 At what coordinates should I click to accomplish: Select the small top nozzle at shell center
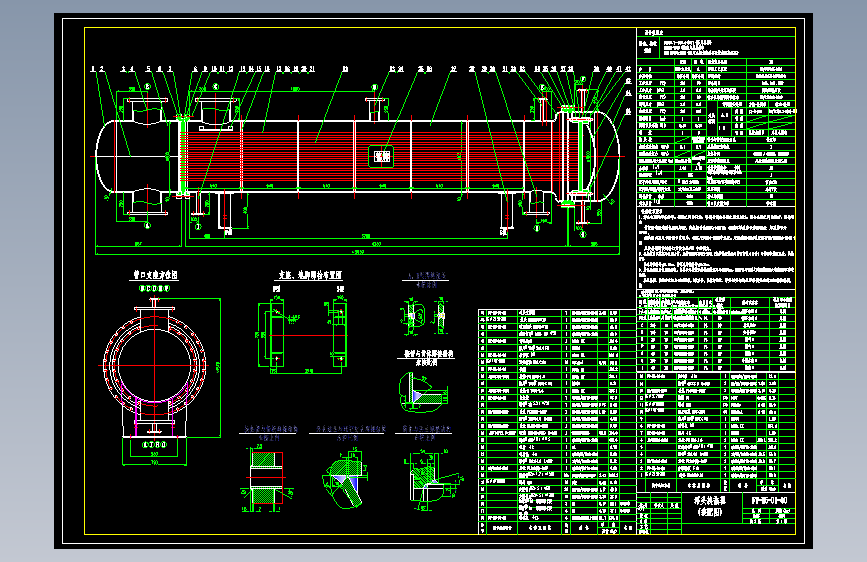pyautogui.click(x=375, y=109)
